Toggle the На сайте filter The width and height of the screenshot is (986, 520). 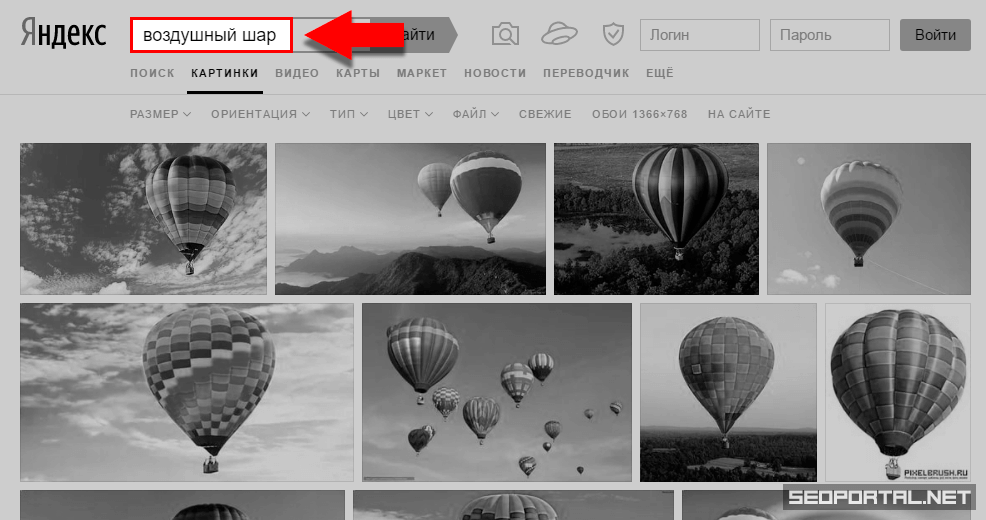coord(738,114)
